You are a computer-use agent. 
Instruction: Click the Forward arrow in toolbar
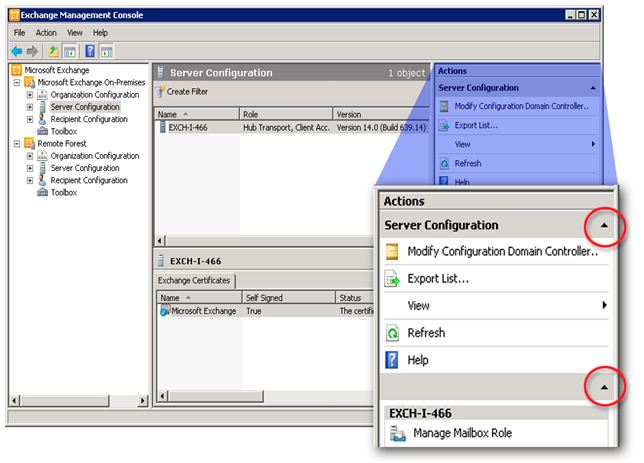[x=32, y=51]
